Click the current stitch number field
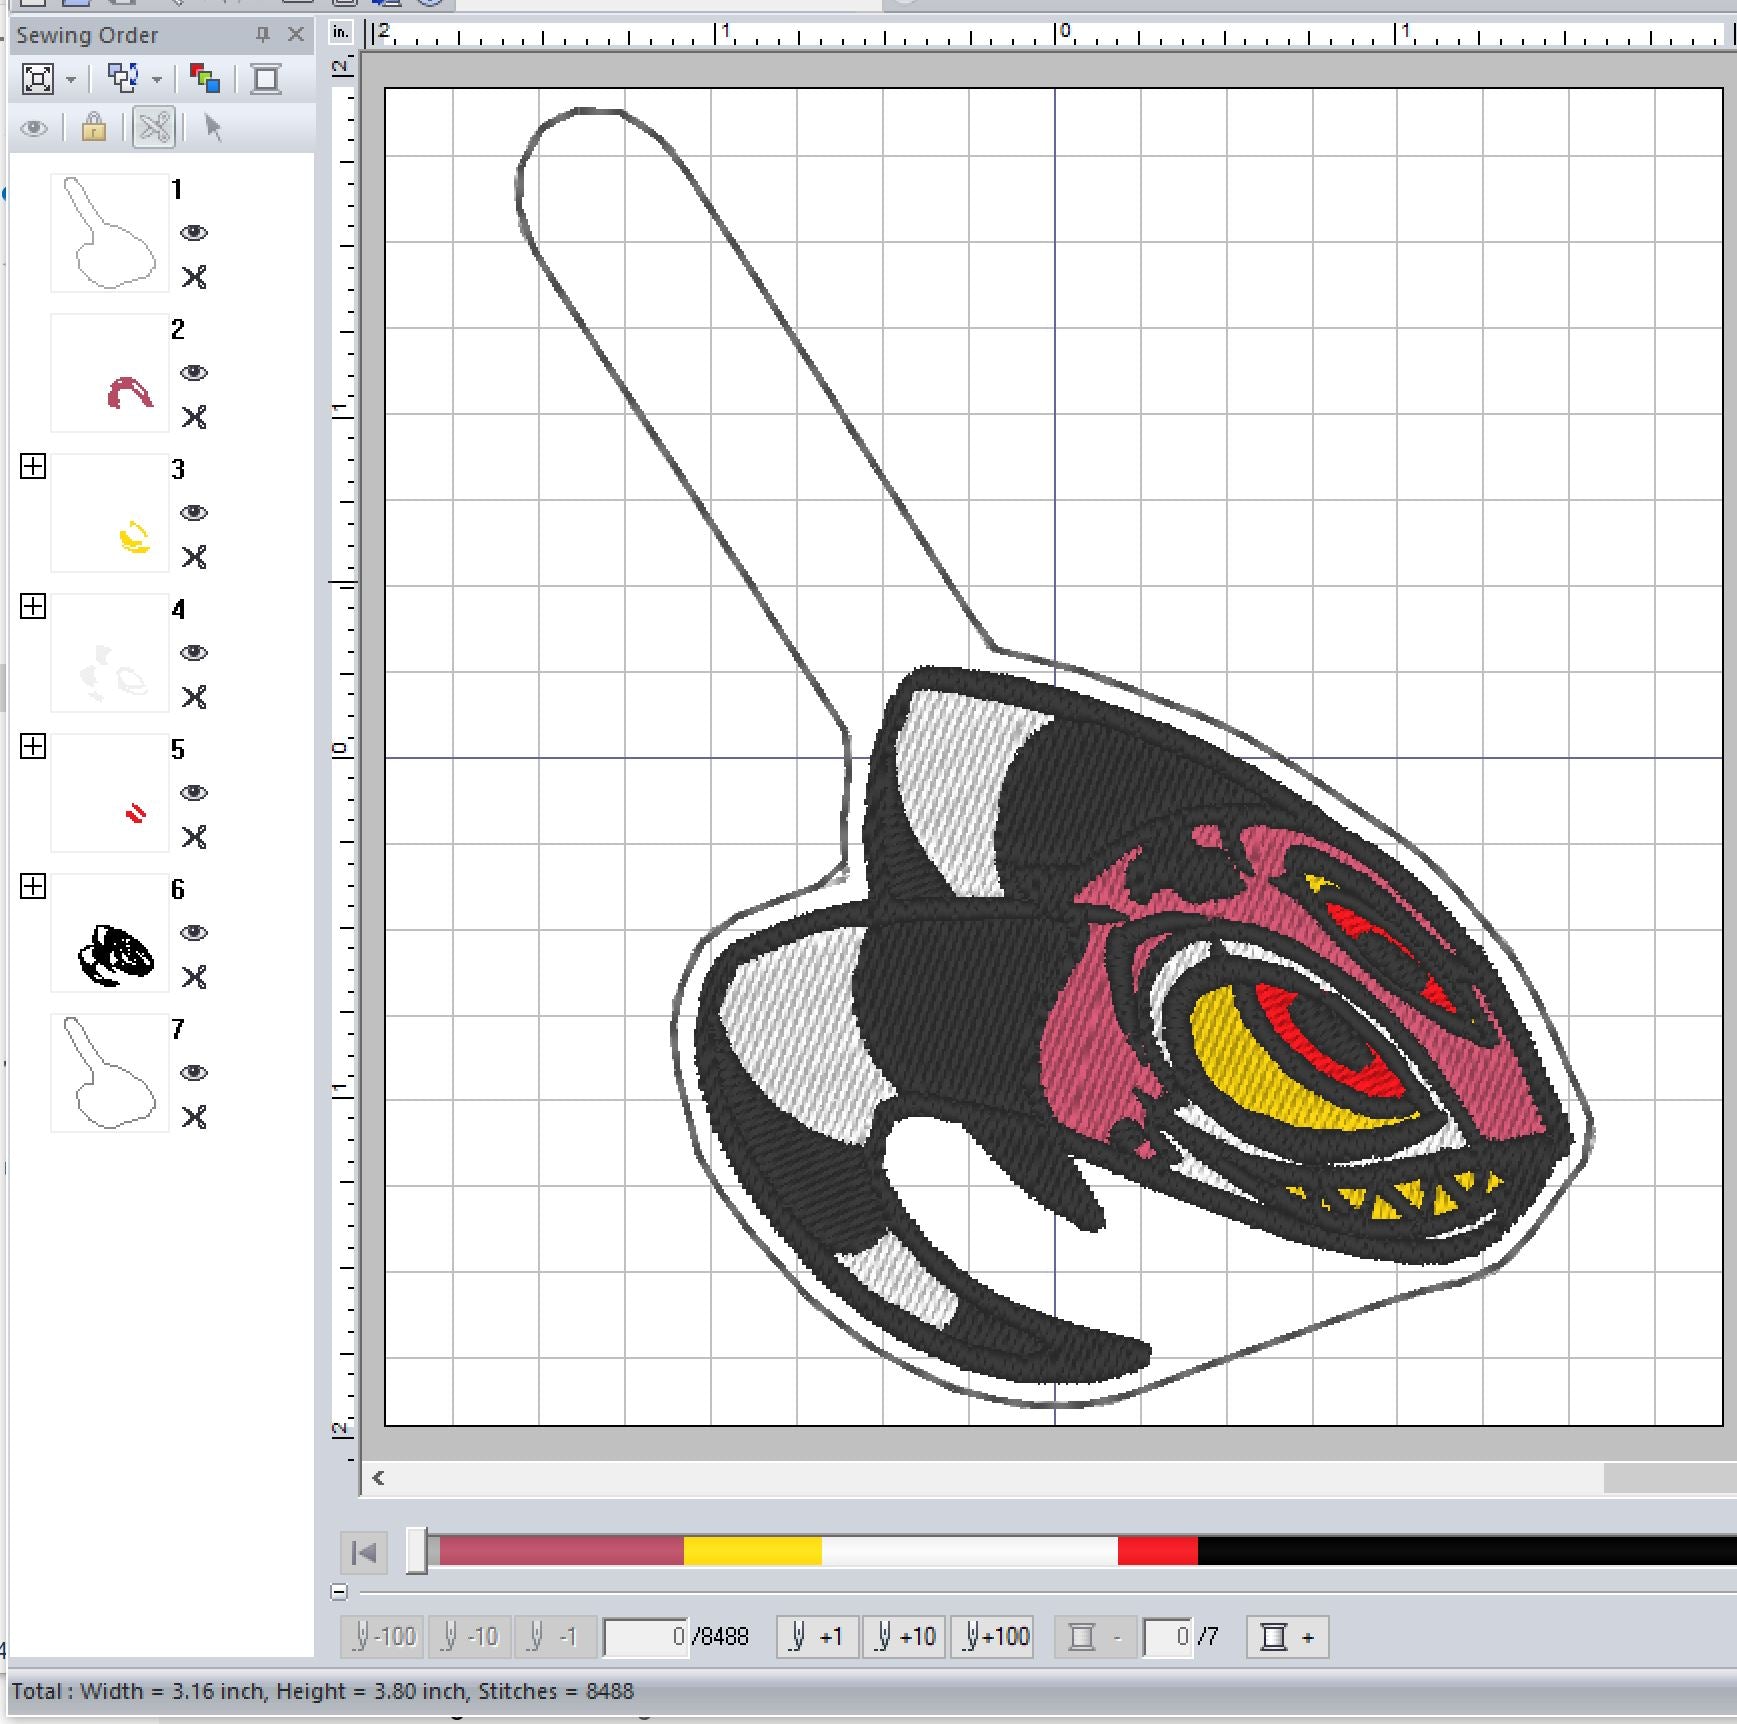The width and height of the screenshot is (1737, 1724). [x=646, y=1637]
